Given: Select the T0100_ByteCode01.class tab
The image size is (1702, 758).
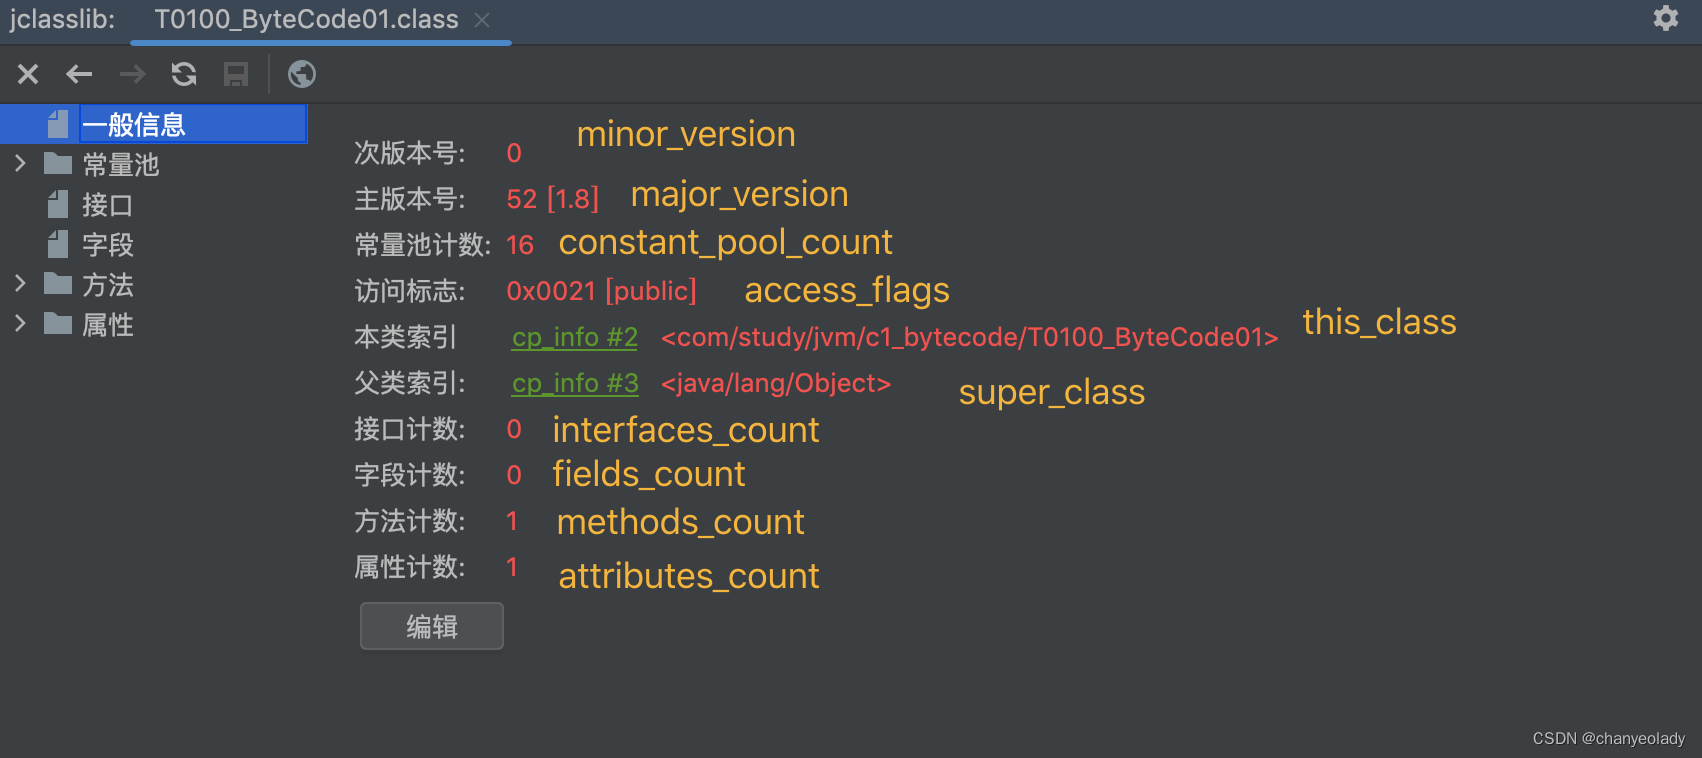Looking at the screenshot, I should tap(306, 20).
